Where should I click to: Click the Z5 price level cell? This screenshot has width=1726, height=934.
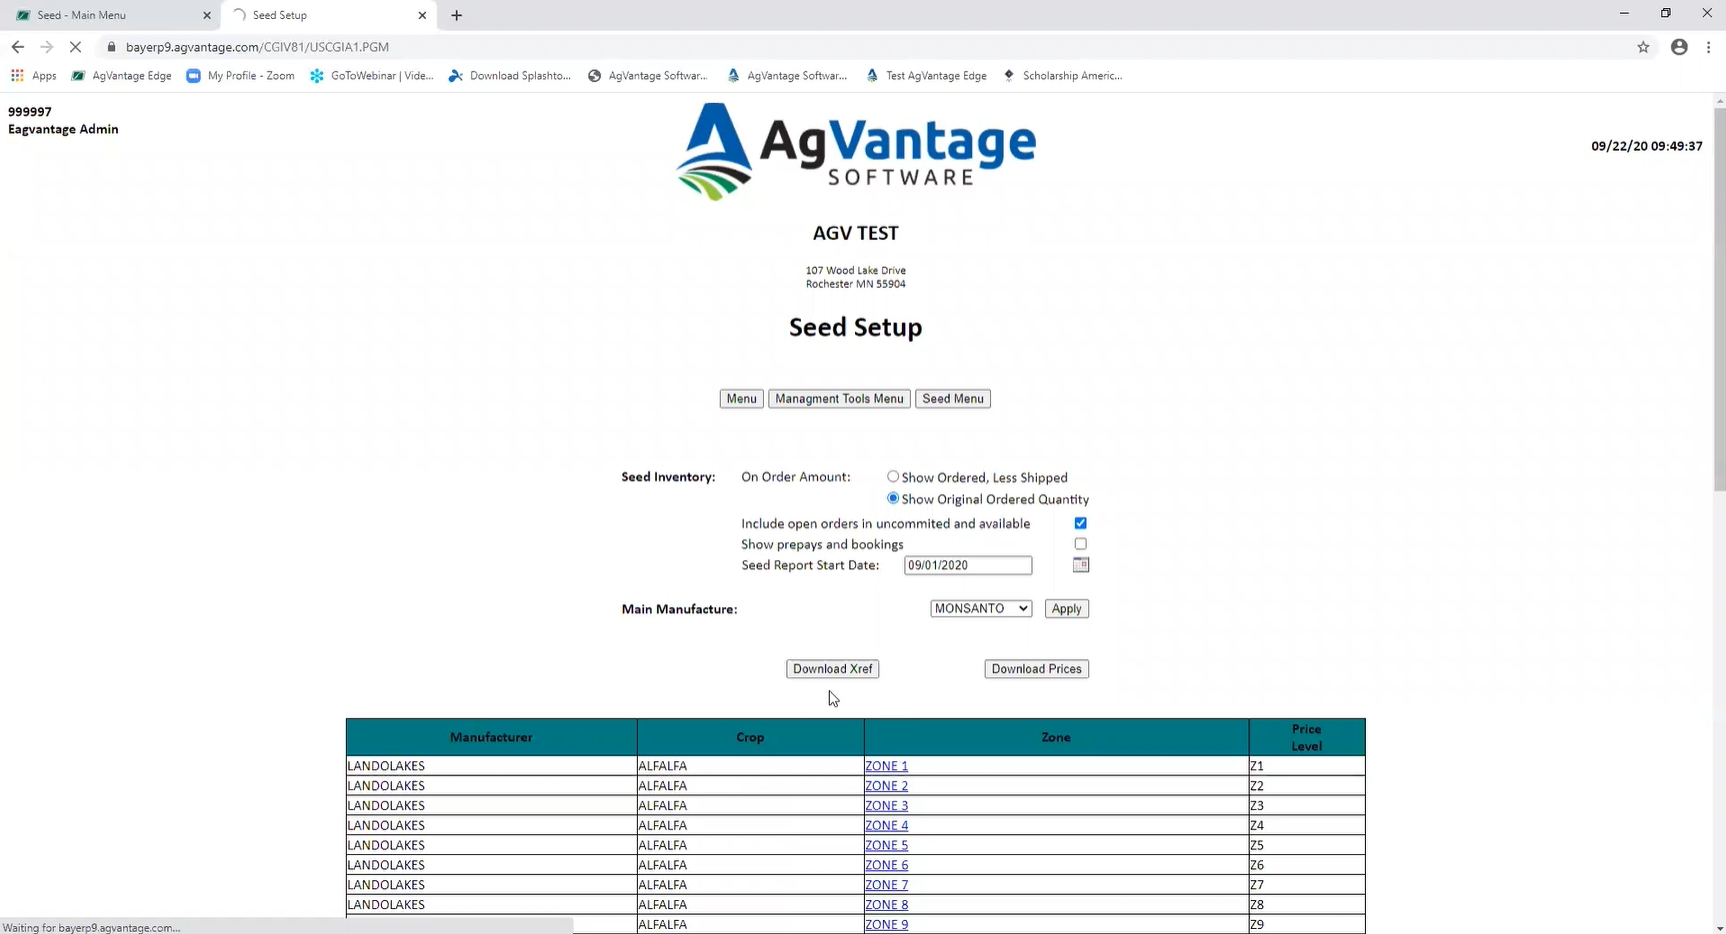pyautogui.click(x=1306, y=845)
